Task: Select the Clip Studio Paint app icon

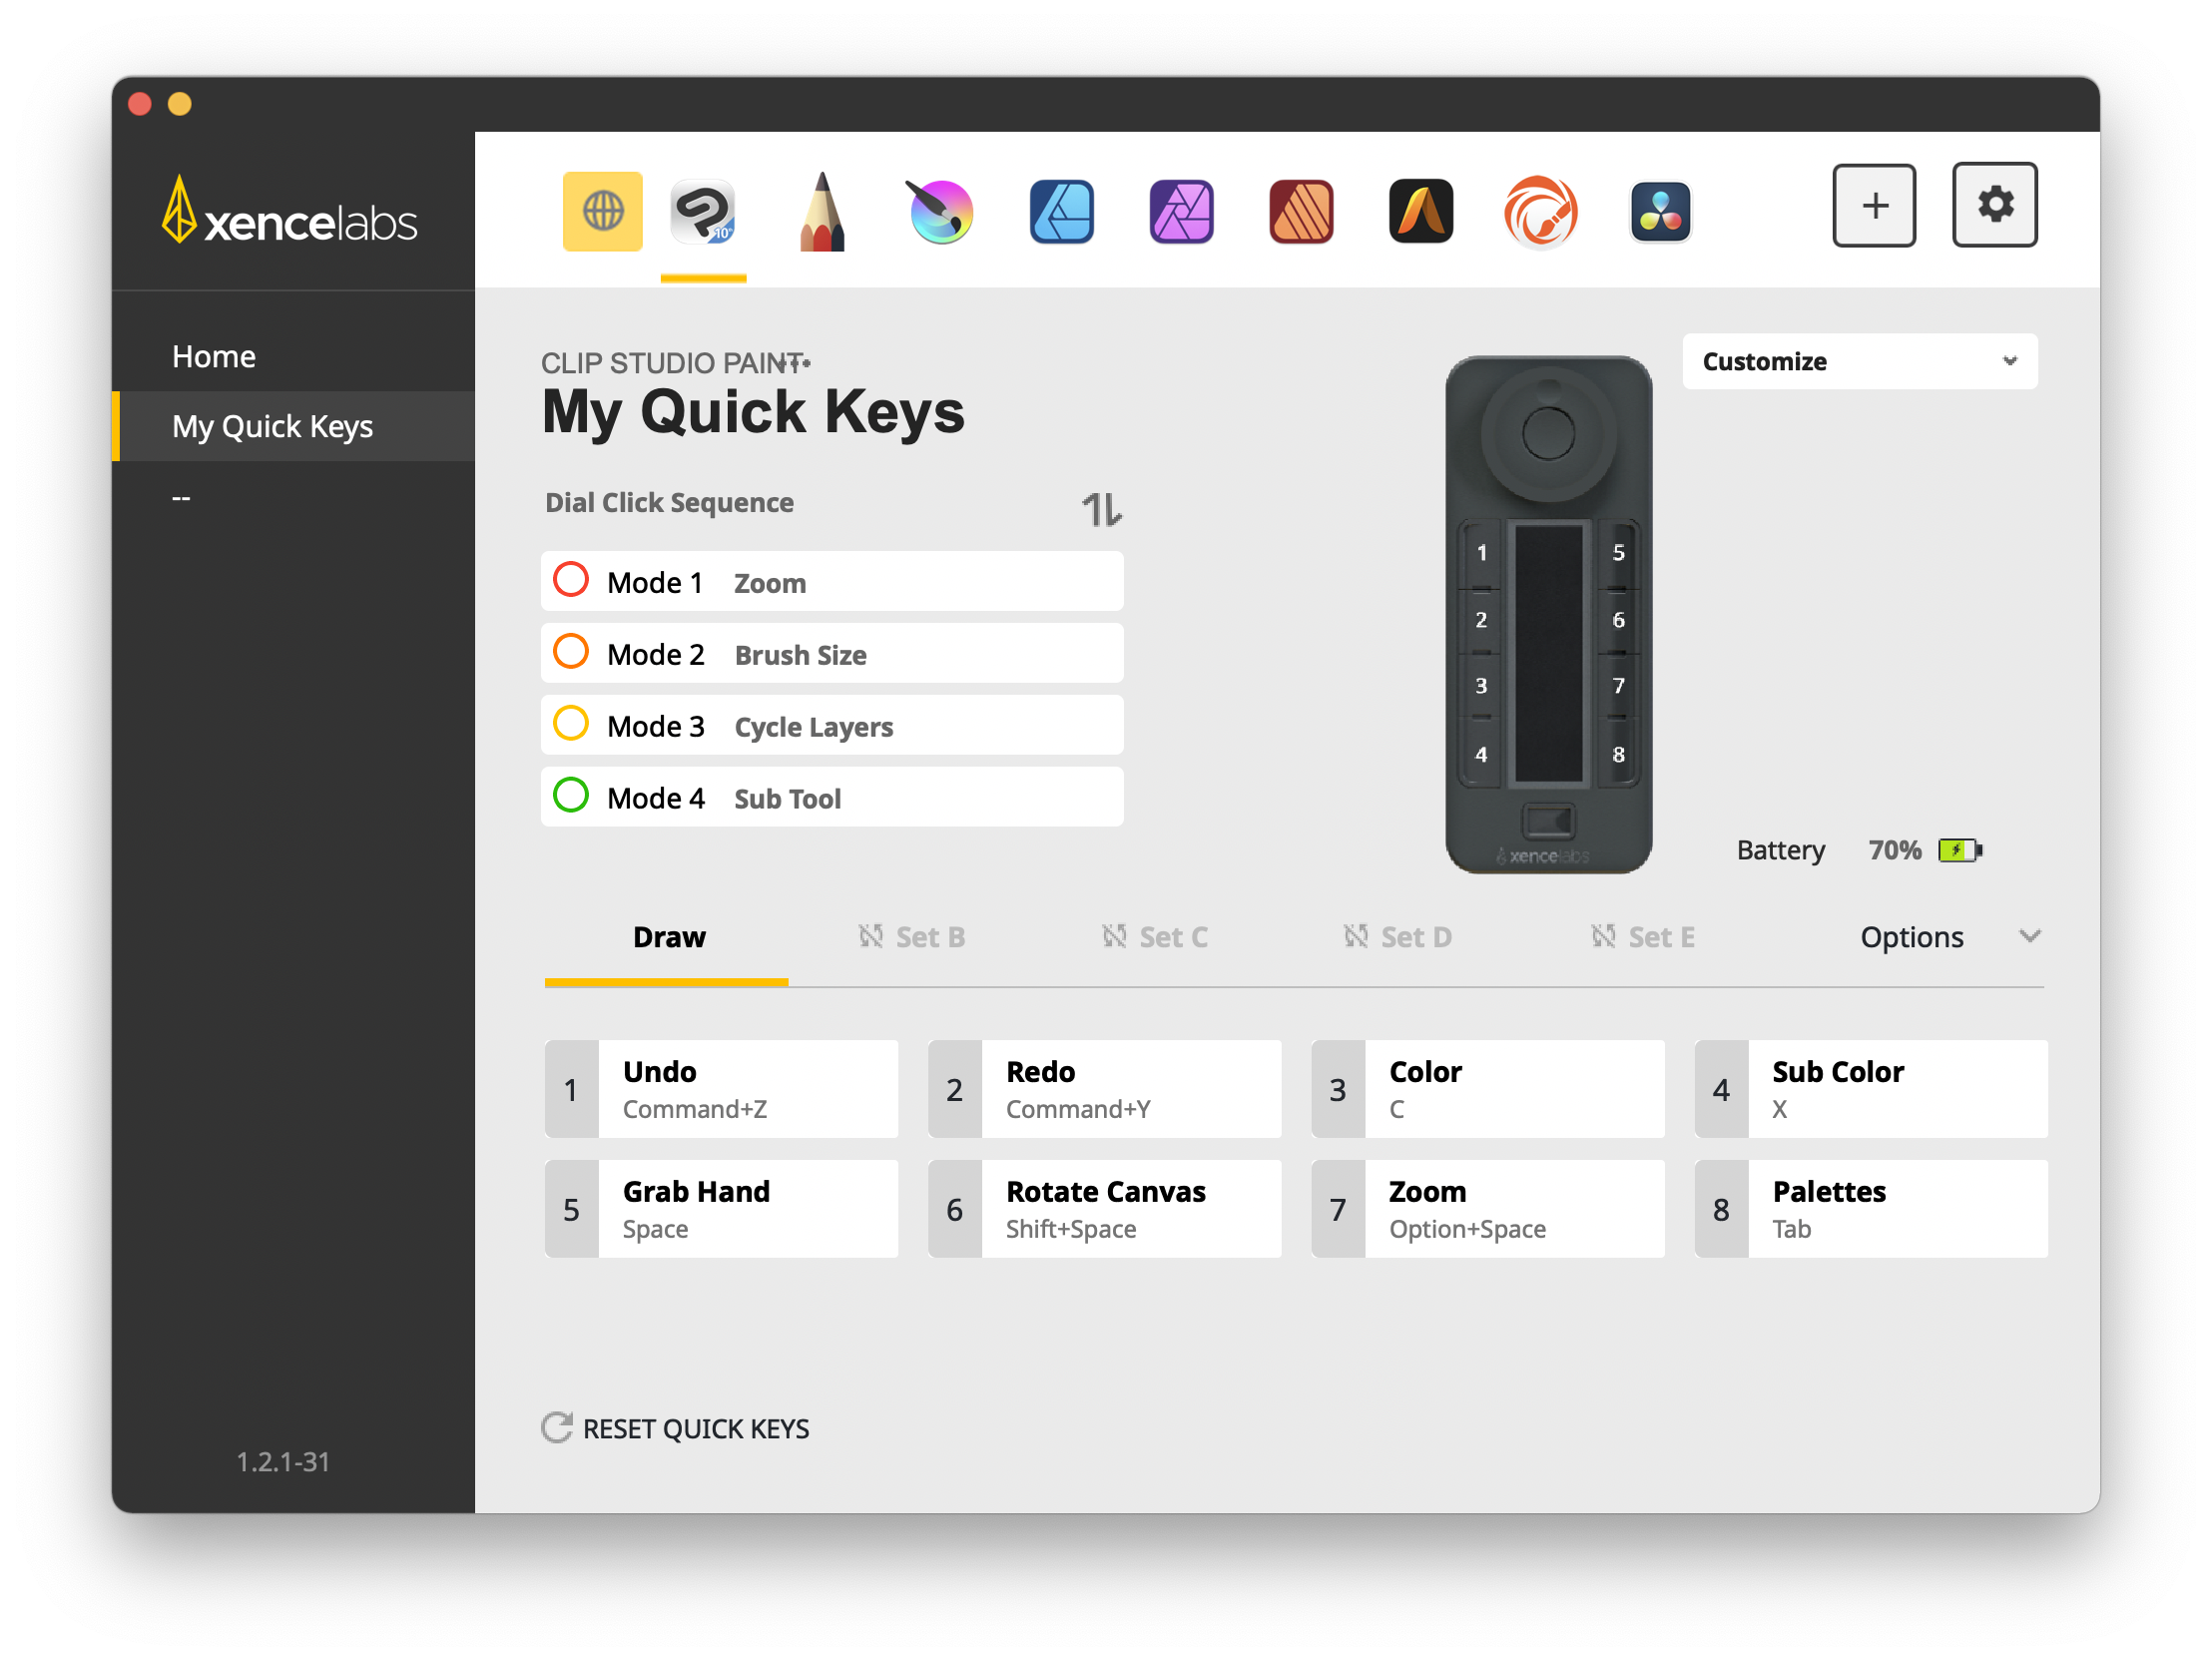Action: pos(703,211)
